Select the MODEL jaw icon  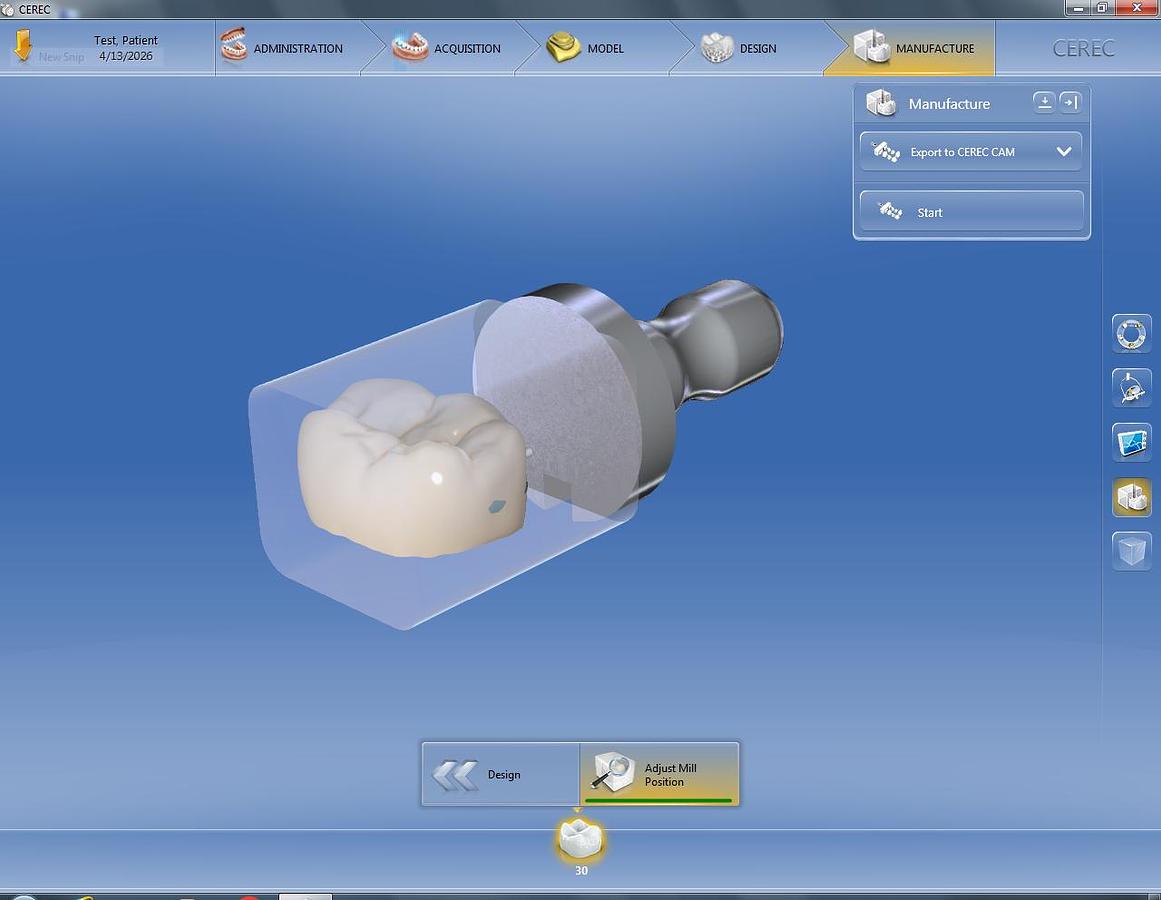(x=562, y=47)
